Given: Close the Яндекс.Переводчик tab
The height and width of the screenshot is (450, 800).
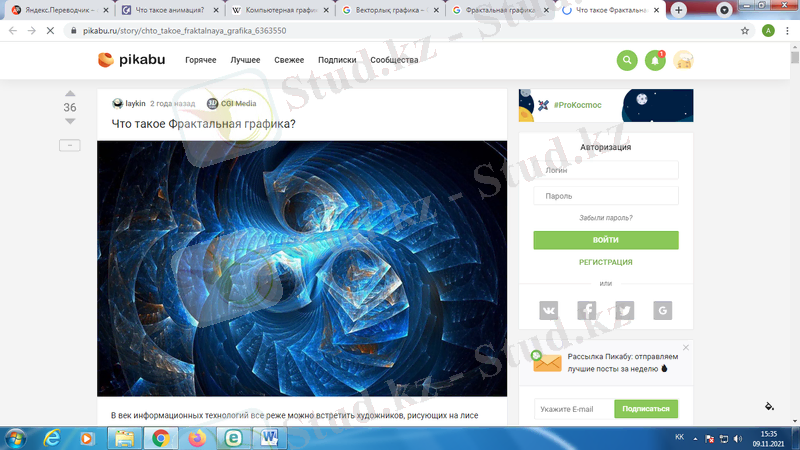Looking at the screenshot, I should (106, 10).
